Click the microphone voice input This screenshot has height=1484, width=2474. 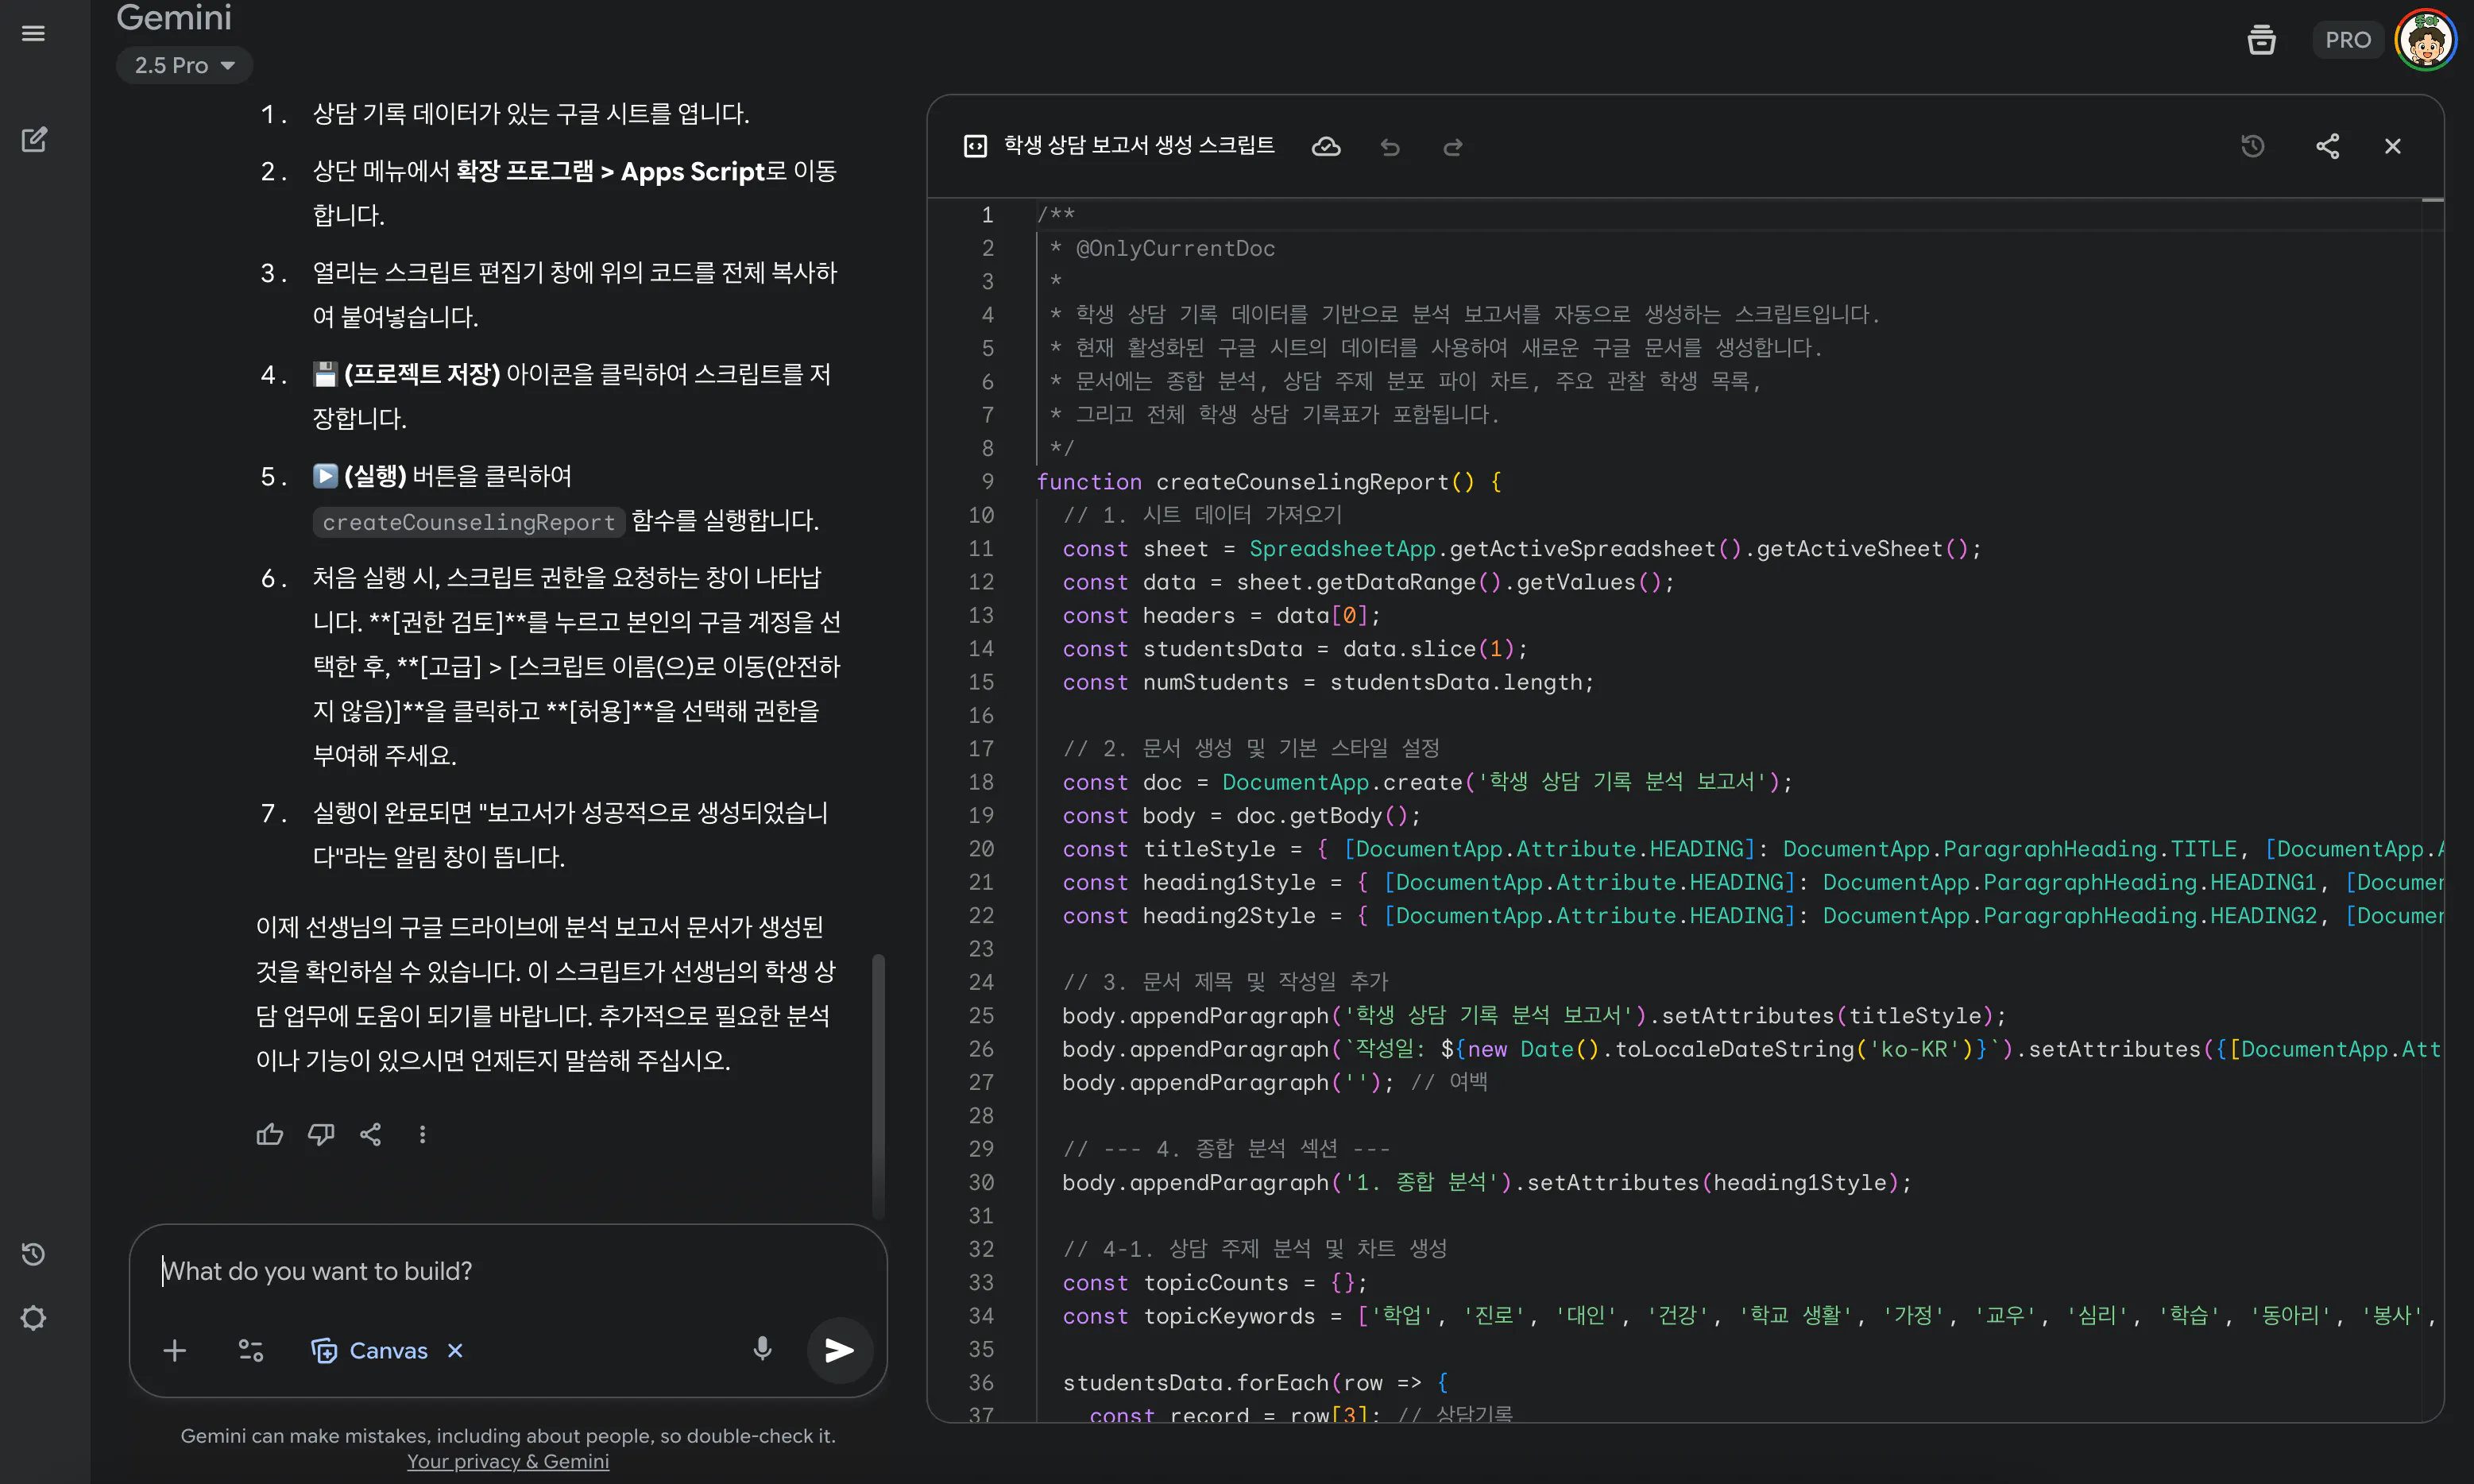pyautogui.click(x=762, y=1350)
